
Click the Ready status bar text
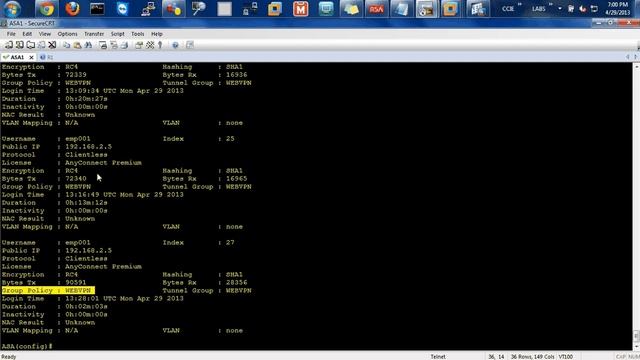(x=9, y=356)
